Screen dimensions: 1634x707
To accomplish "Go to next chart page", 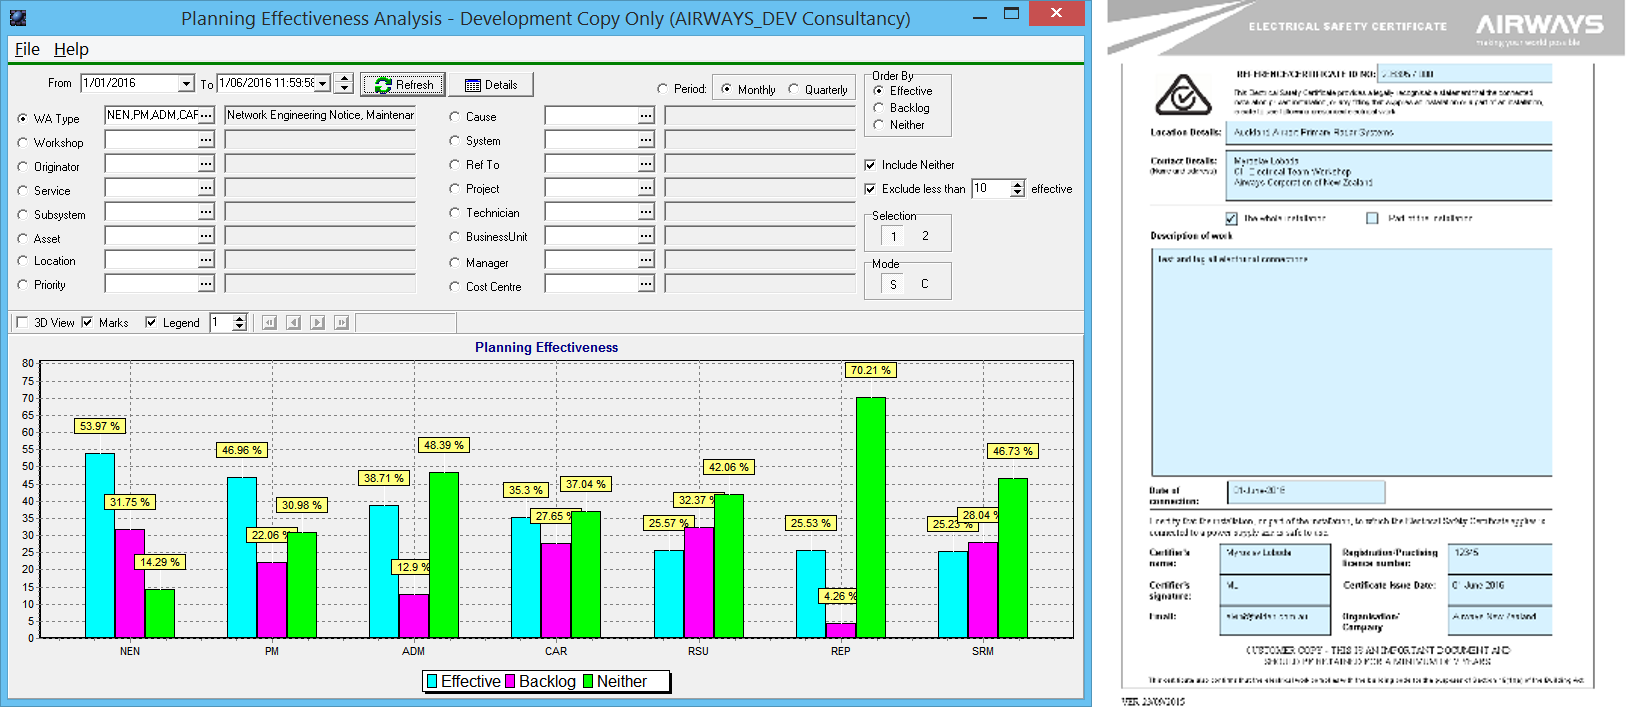I will [317, 322].
